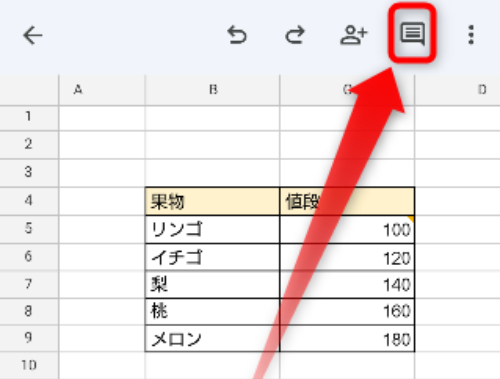500x379 pixels.
Task: Select the cell containing リンゴ
Action: (213, 229)
